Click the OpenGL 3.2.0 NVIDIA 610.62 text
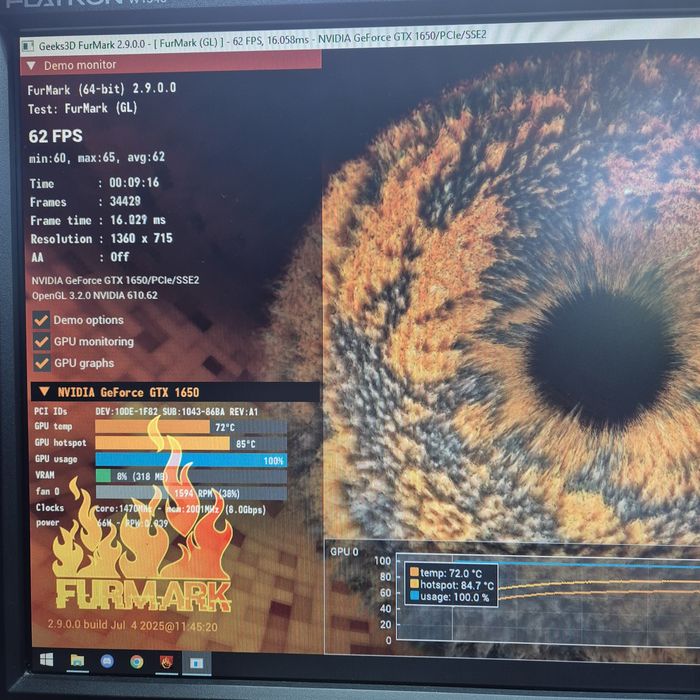 (x=95, y=296)
